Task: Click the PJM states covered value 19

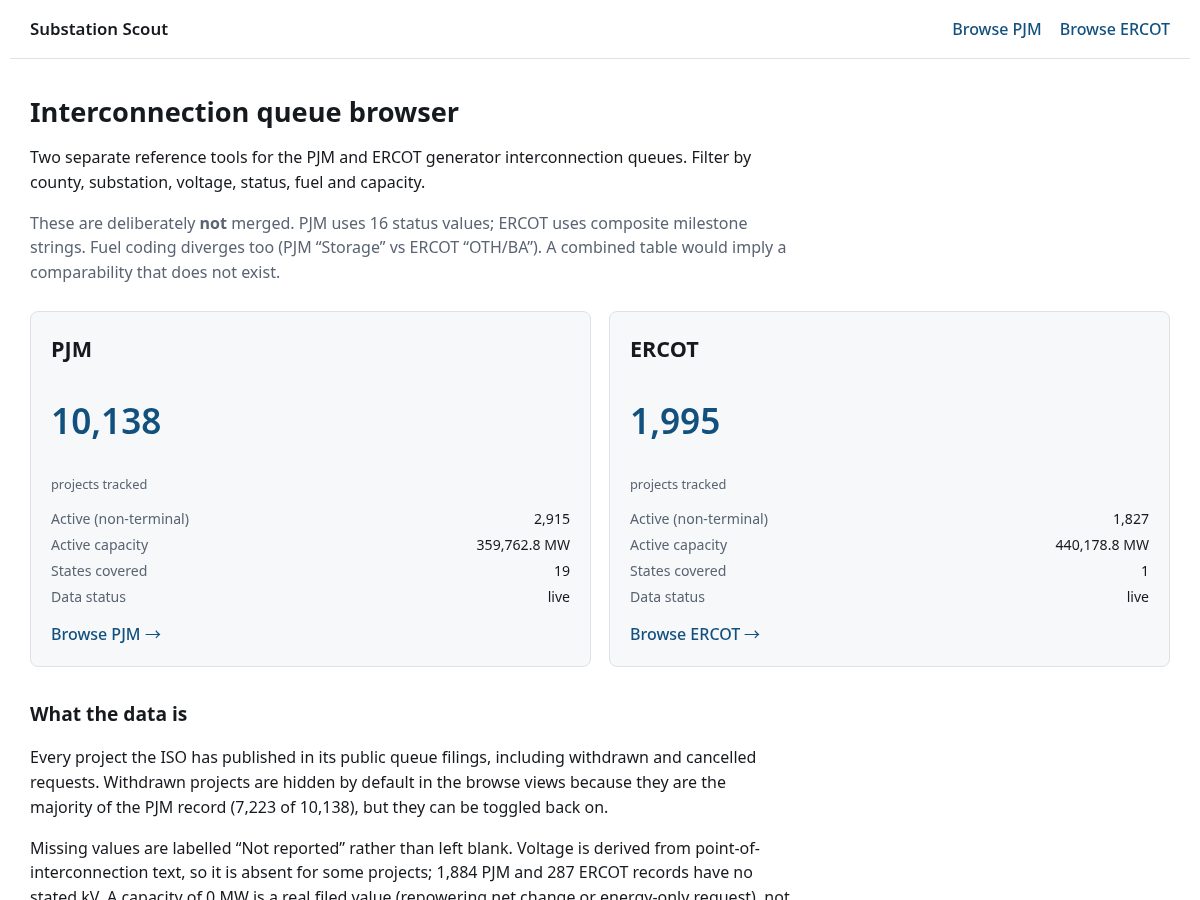Action: click(x=562, y=571)
